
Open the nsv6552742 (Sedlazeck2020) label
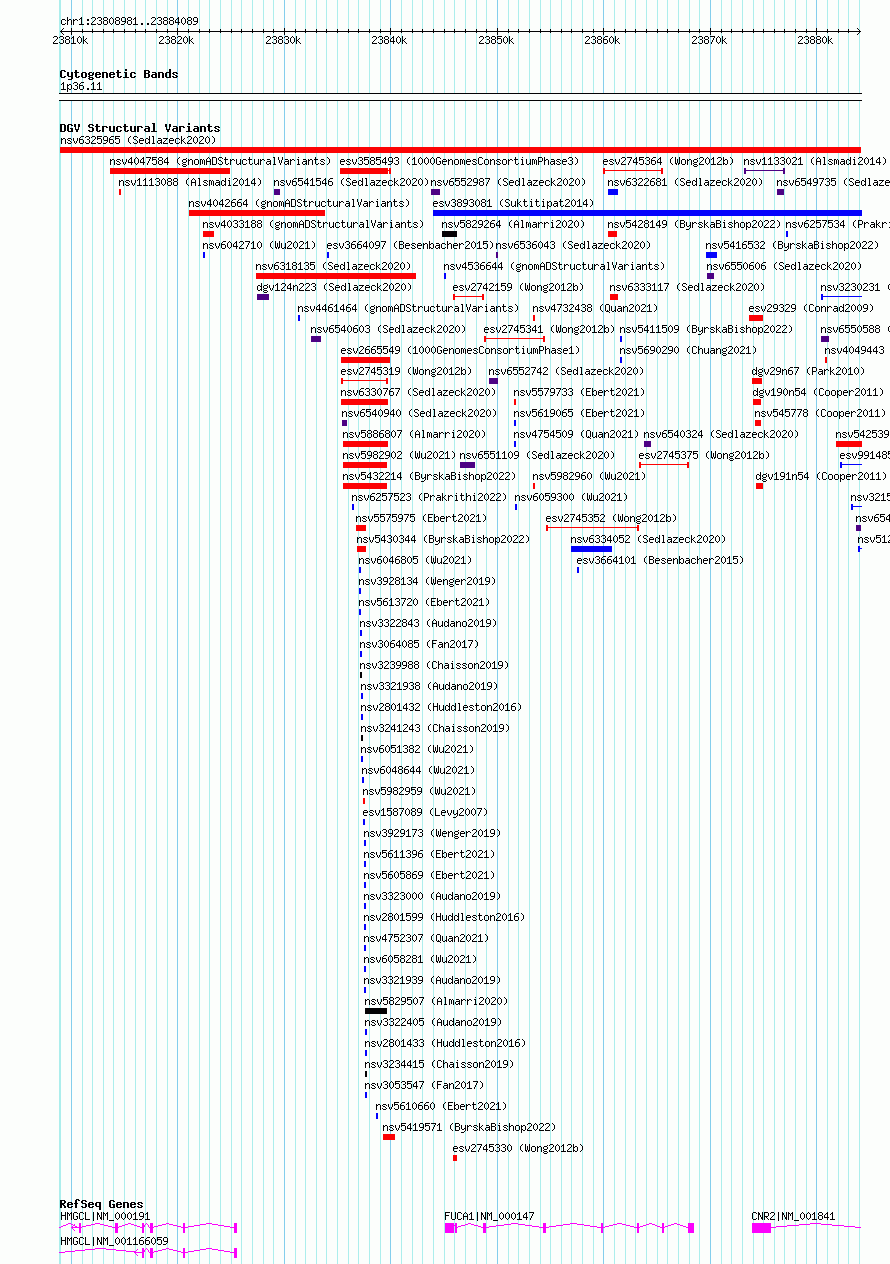click(x=566, y=371)
